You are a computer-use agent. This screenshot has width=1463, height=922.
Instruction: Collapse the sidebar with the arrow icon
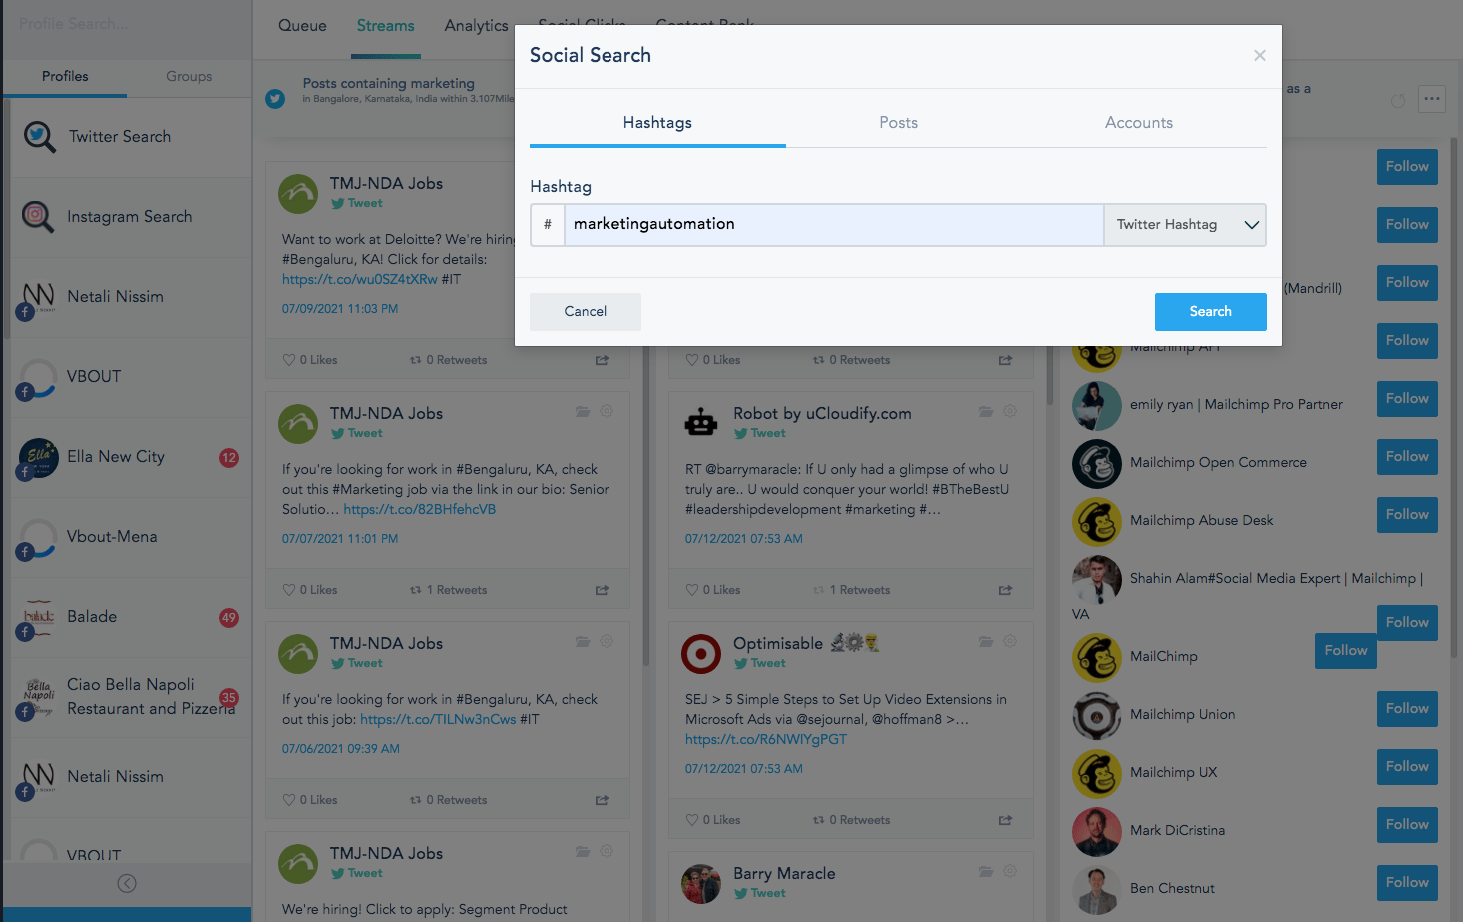coord(127,883)
